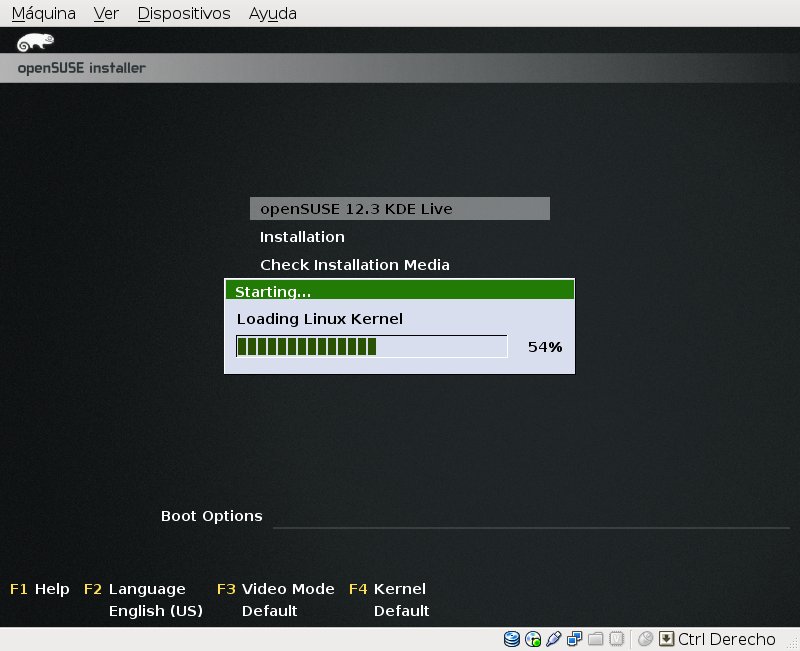Image resolution: width=800 pixels, height=651 pixels.
Task: Click the network adapters status icon
Action: pyautogui.click(x=574, y=639)
